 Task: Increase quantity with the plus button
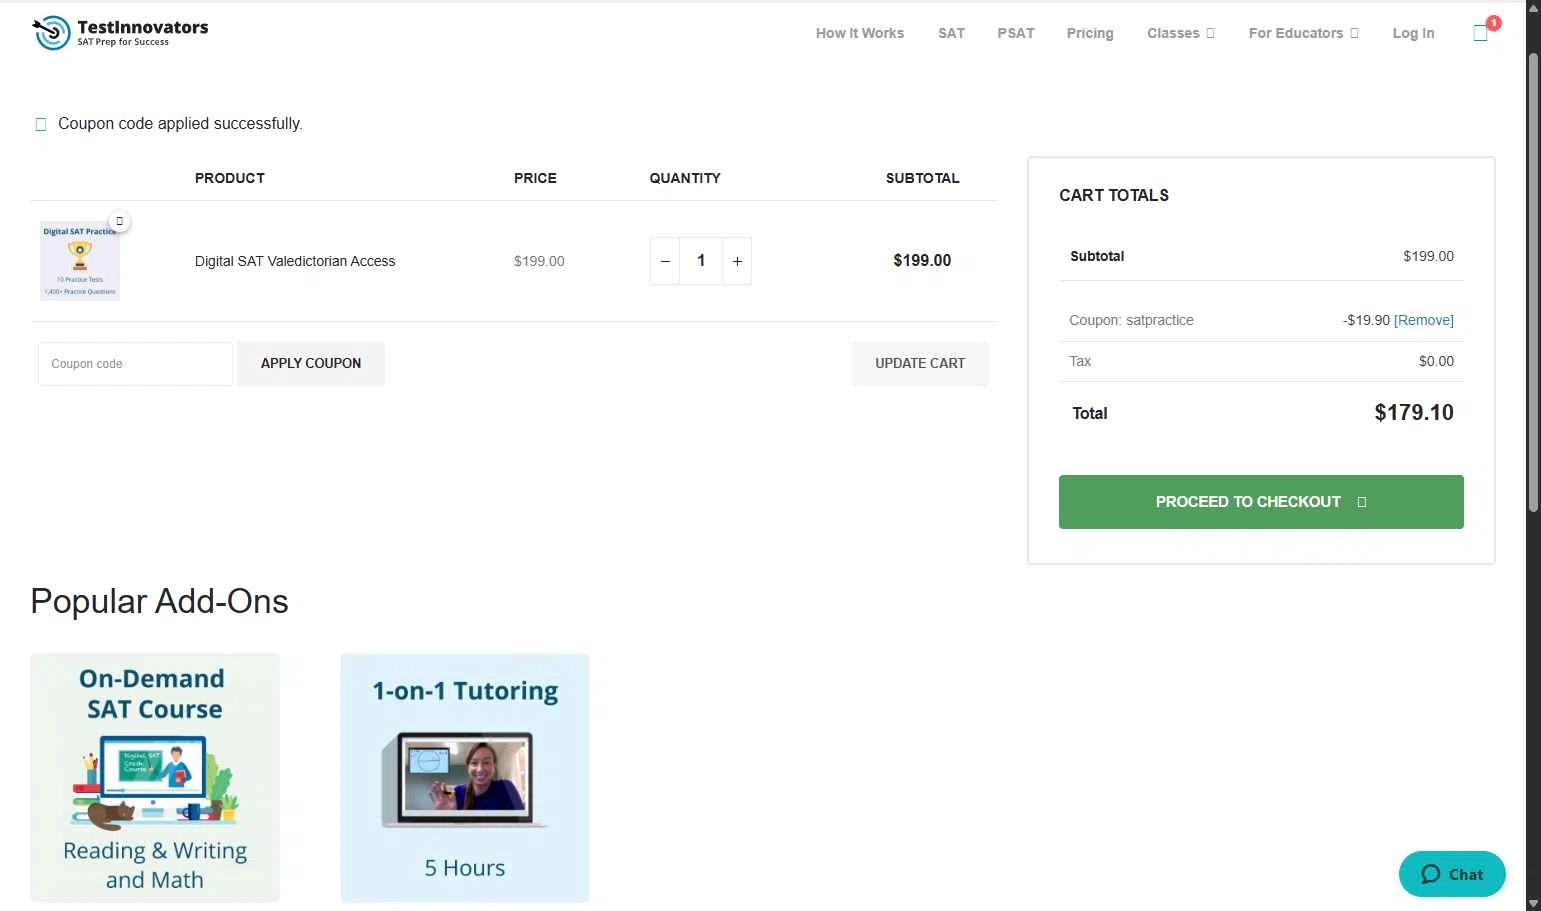click(x=737, y=261)
